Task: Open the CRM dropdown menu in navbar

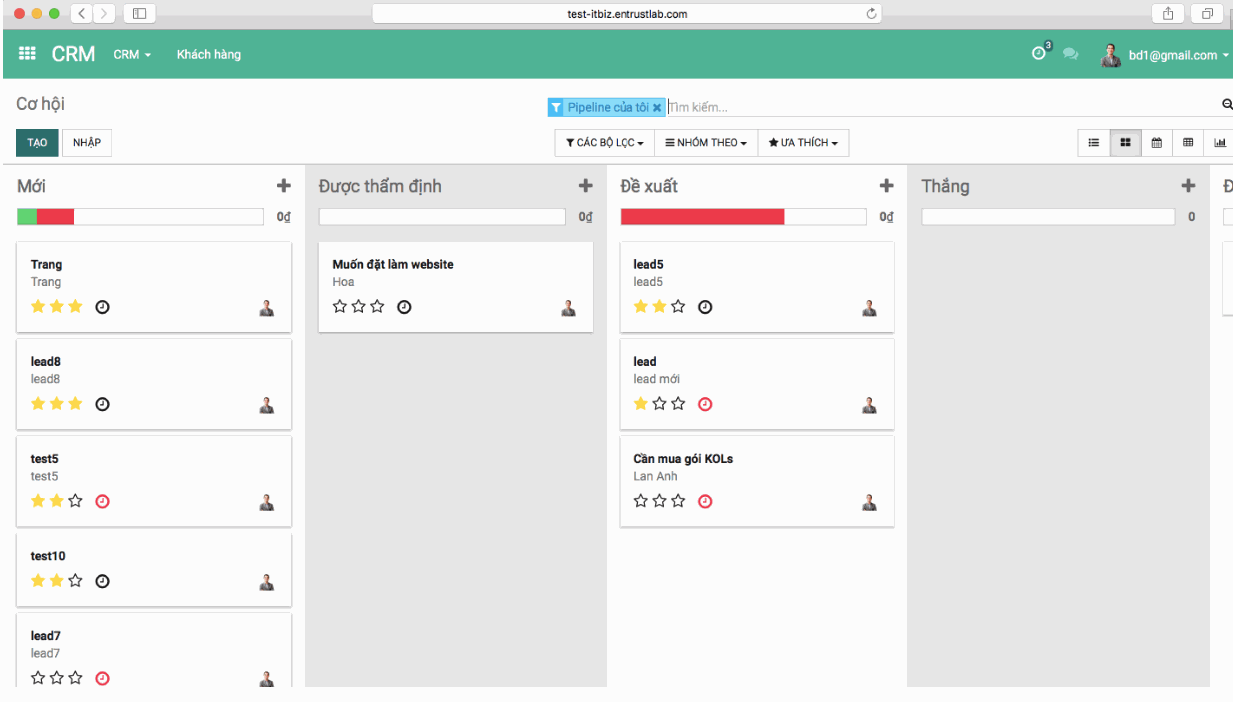Action: click(x=132, y=55)
